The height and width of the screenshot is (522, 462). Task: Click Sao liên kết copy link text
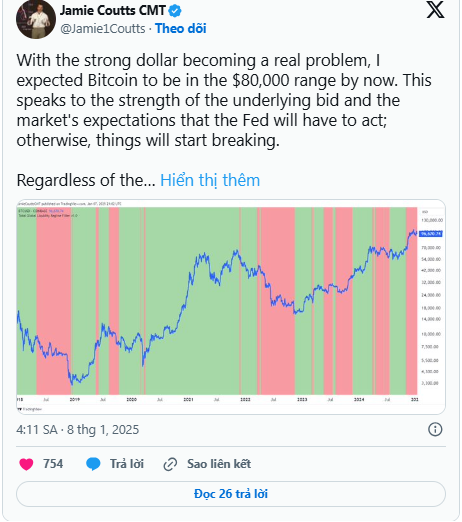pyautogui.click(x=219, y=464)
